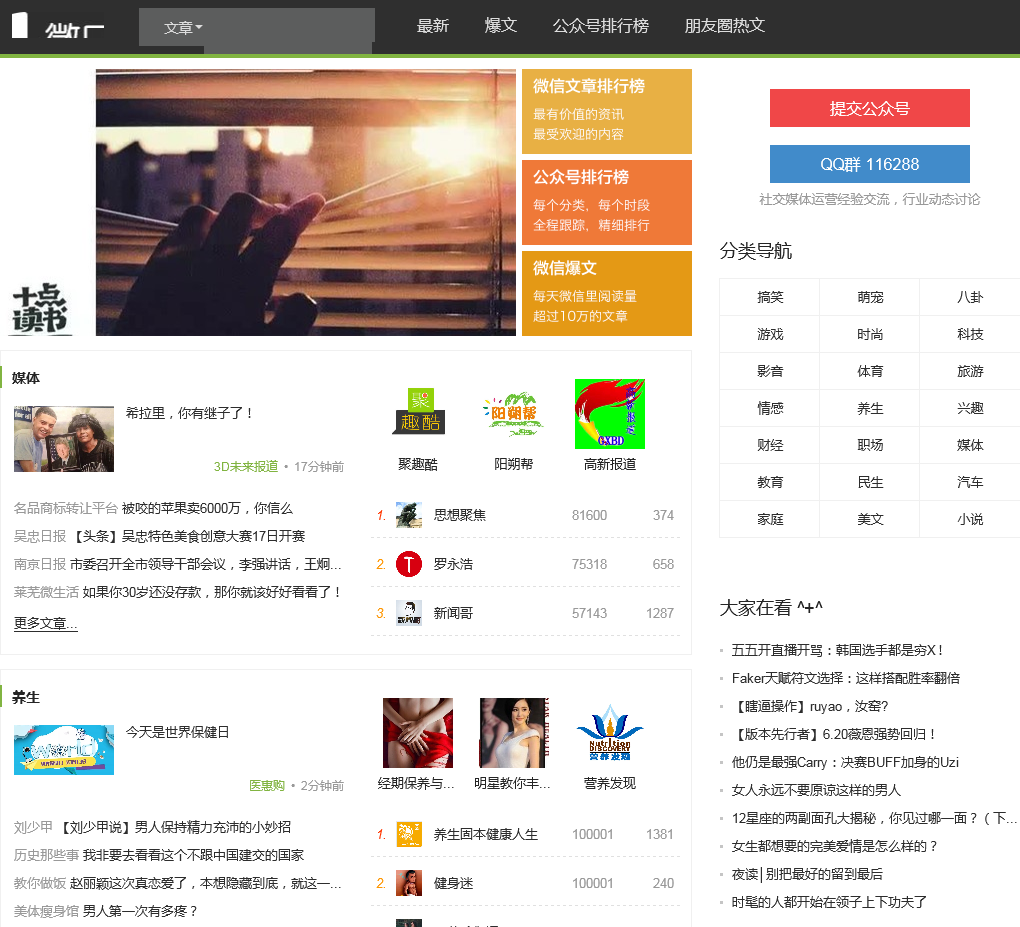The width and height of the screenshot is (1020, 927).
Task: Open the 家庭 category
Action: tap(770, 520)
